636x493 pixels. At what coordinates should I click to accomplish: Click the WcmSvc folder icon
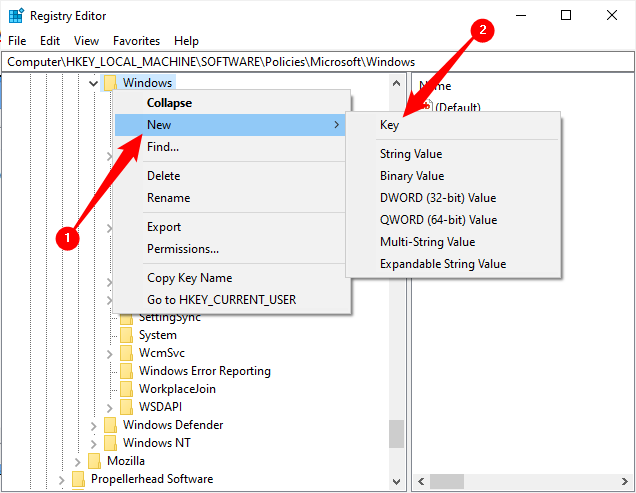point(127,353)
